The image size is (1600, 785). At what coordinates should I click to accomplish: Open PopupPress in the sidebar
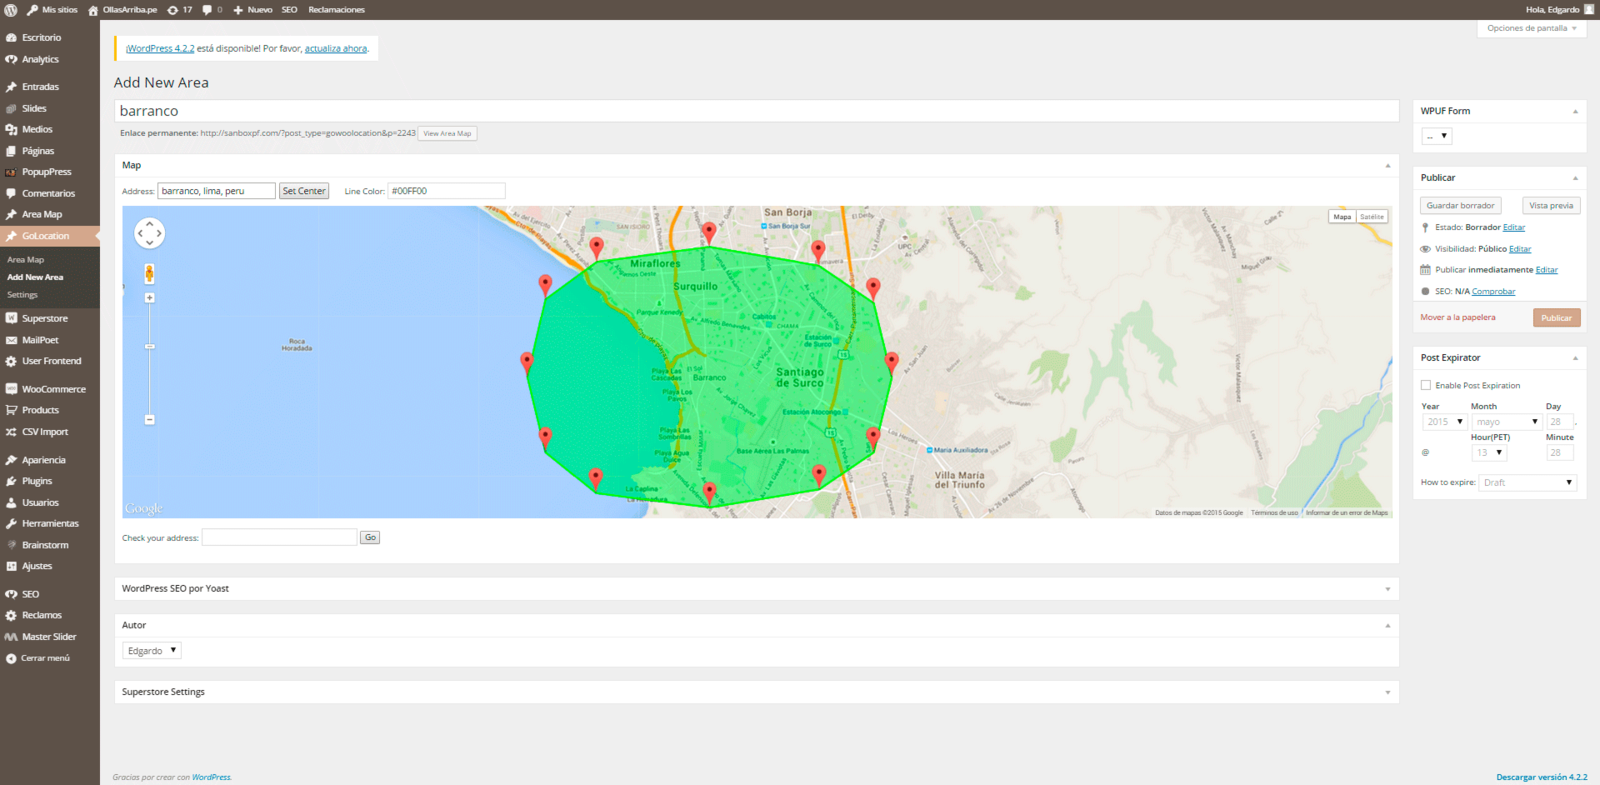[x=46, y=172]
